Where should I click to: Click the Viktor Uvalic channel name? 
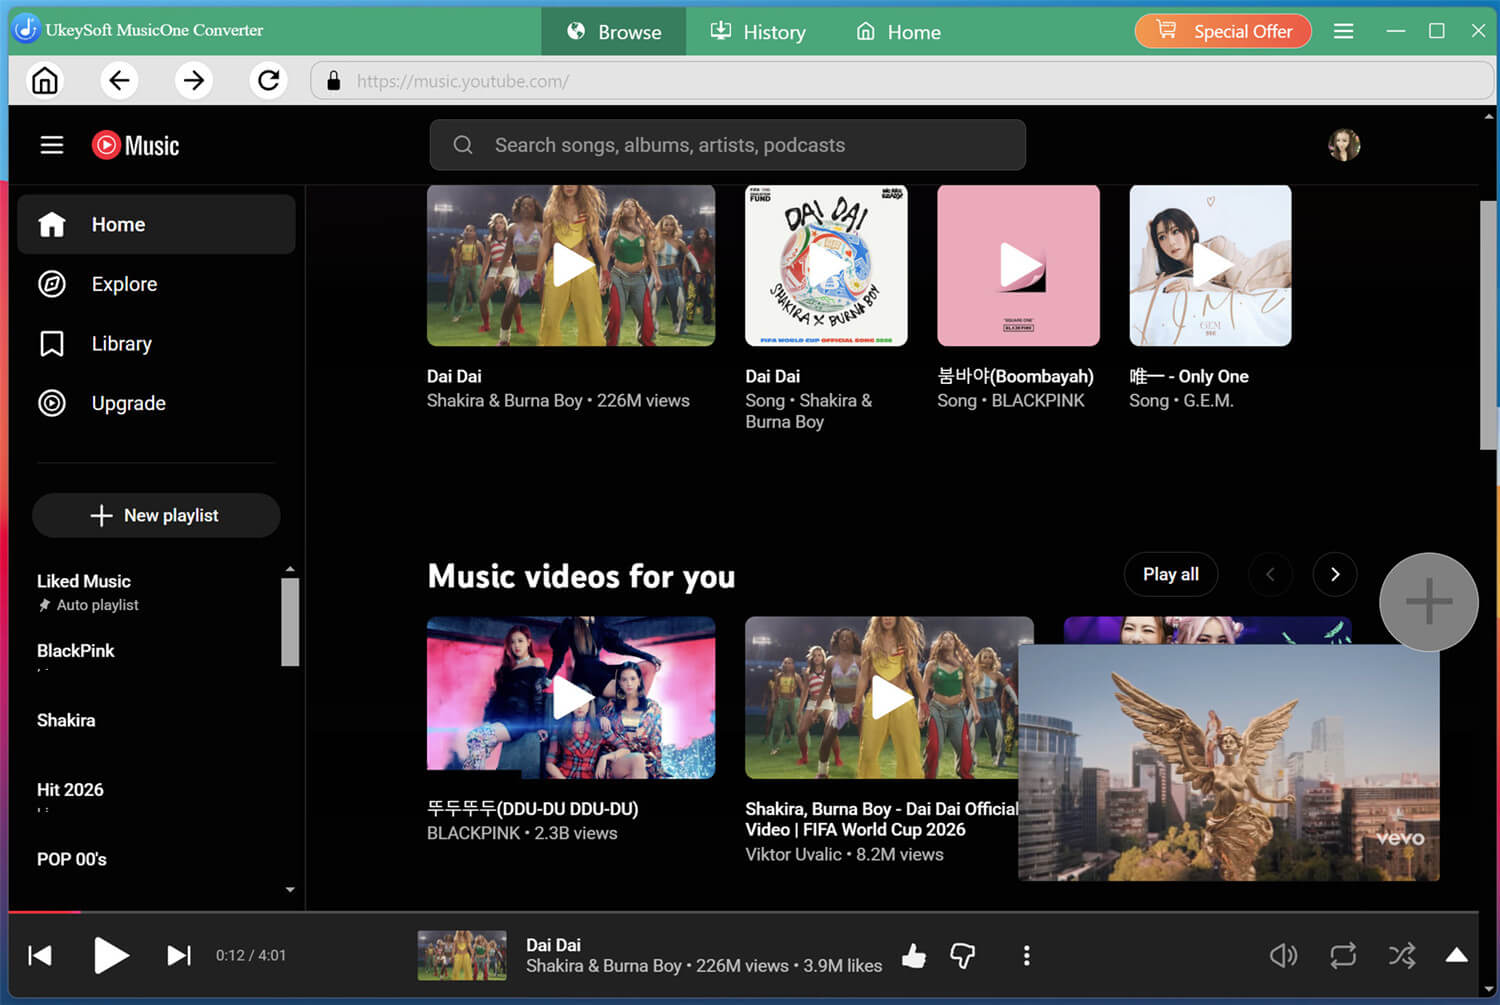tap(794, 854)
